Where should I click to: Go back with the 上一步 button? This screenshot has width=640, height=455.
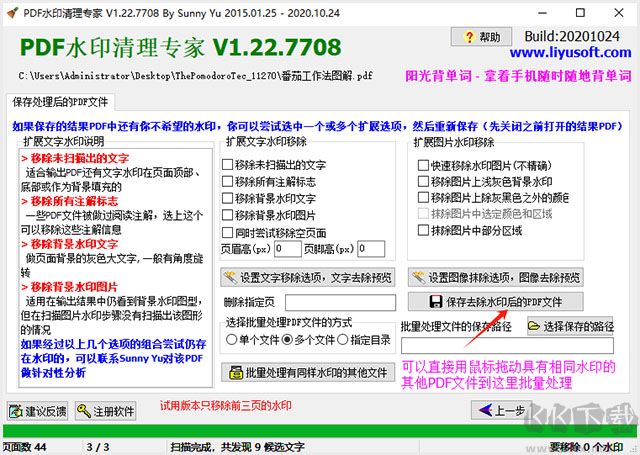pos(502,410)
